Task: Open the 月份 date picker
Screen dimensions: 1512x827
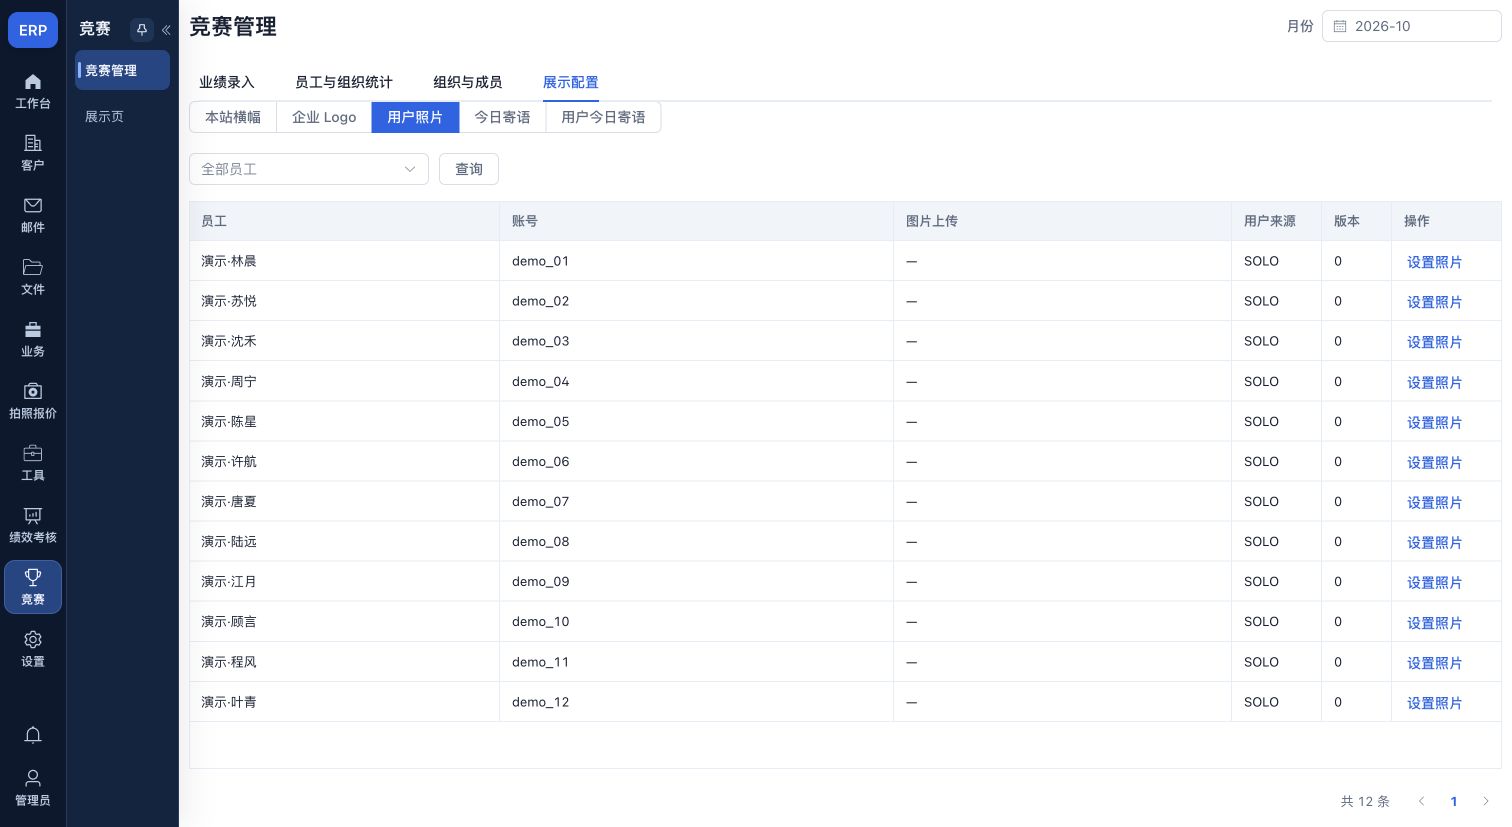Action: (x=1411, y=26)
